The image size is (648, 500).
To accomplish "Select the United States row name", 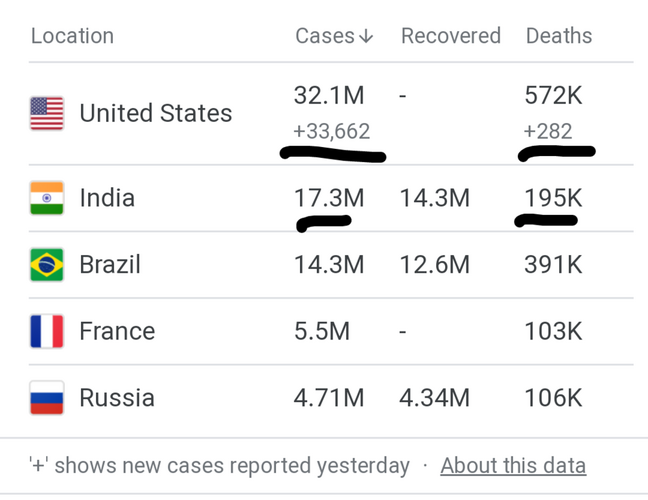I will (x=156, y=113).
